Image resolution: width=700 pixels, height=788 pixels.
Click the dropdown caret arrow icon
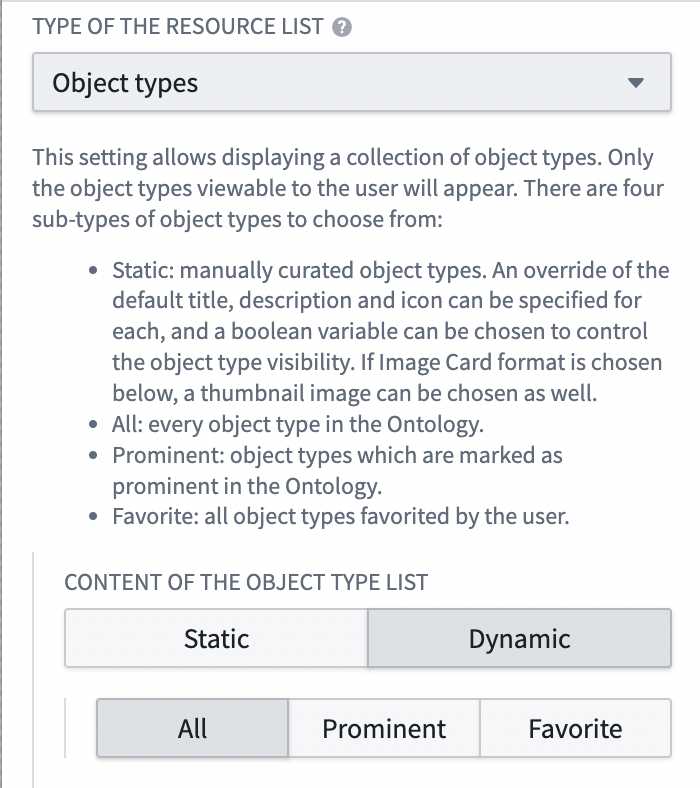636,82
